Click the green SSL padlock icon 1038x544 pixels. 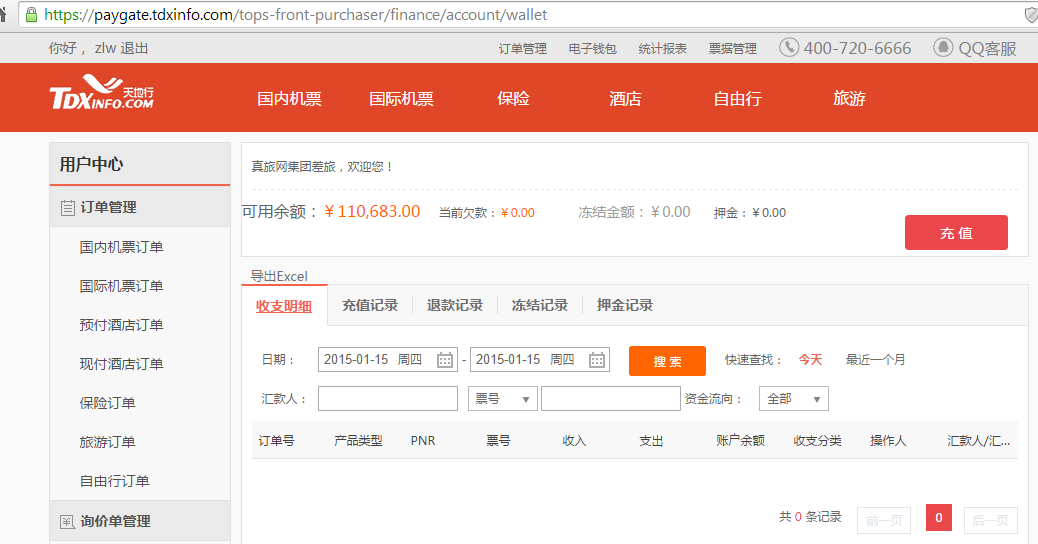point(31,15)
